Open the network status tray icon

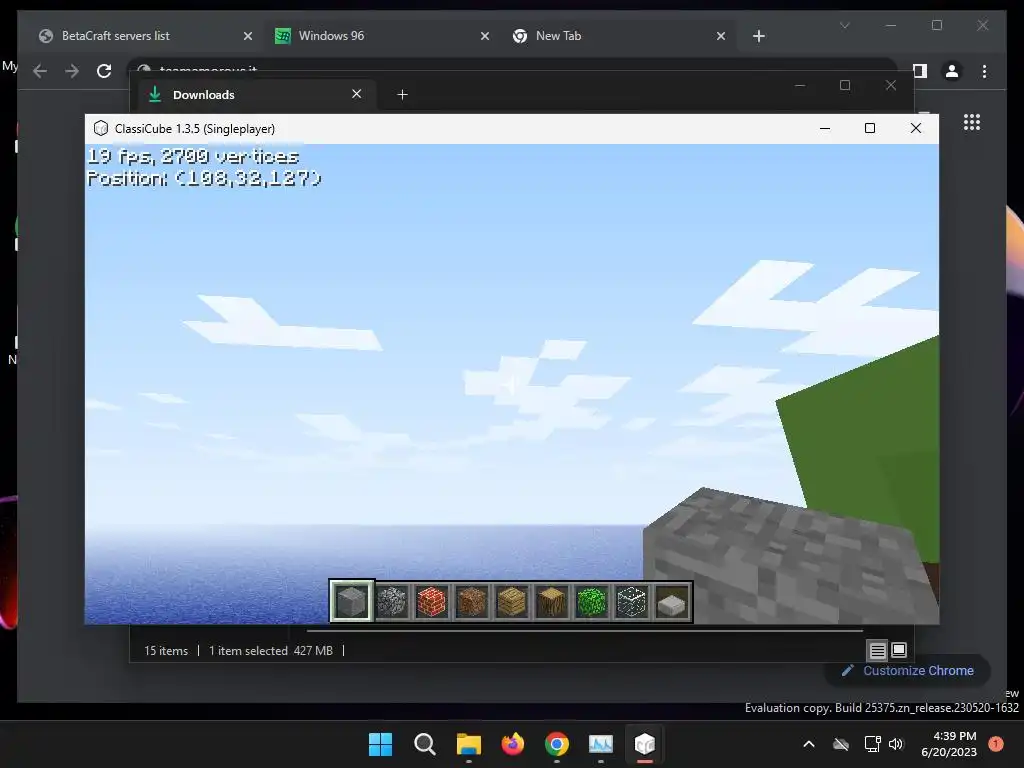tap(872, 744)
